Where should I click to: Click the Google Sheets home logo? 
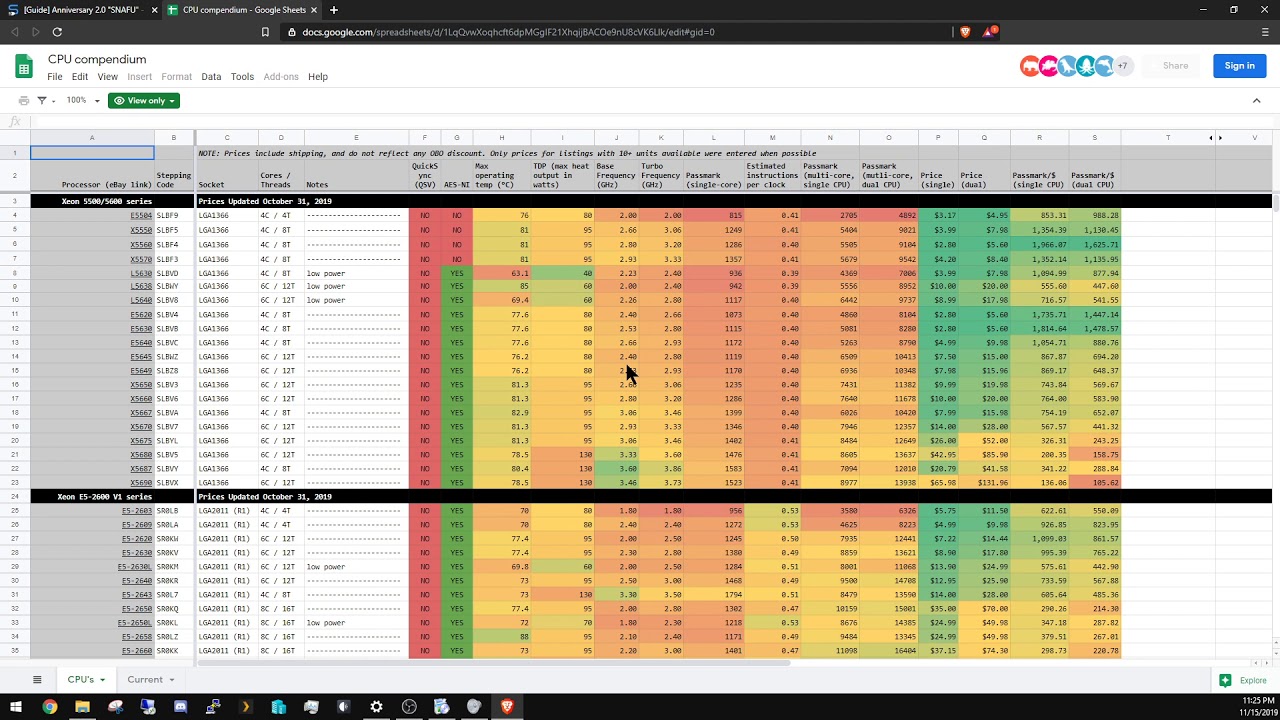[24, 67]
